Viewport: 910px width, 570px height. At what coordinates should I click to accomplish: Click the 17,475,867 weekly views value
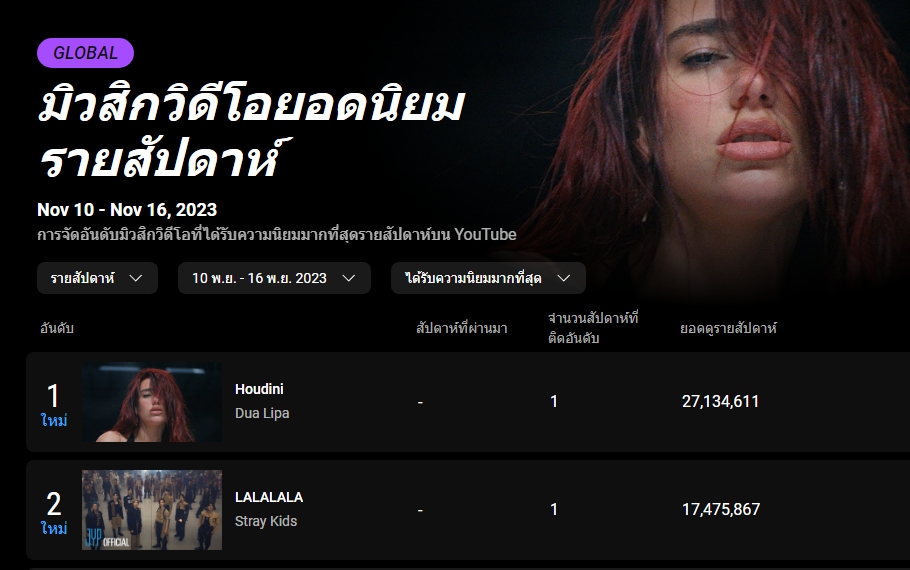click(721, 510)
